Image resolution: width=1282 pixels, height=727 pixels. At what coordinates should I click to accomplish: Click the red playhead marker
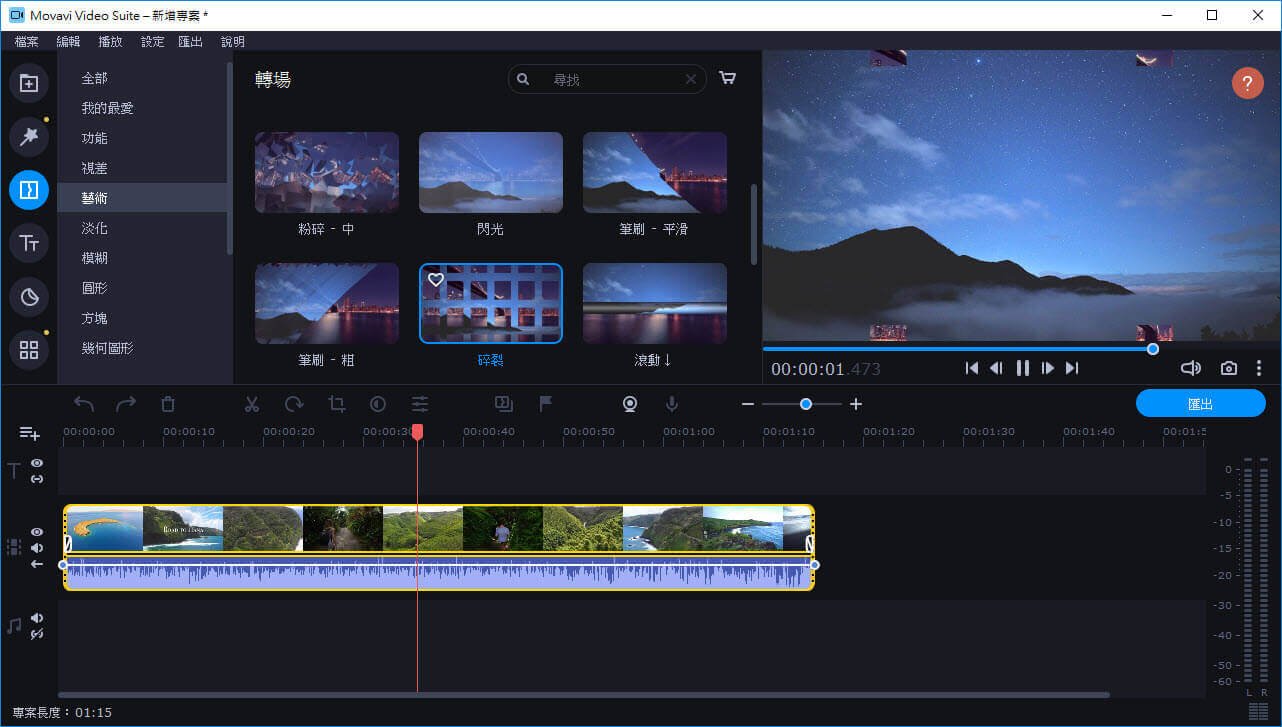pyautogui.click(x=417, y=432)
